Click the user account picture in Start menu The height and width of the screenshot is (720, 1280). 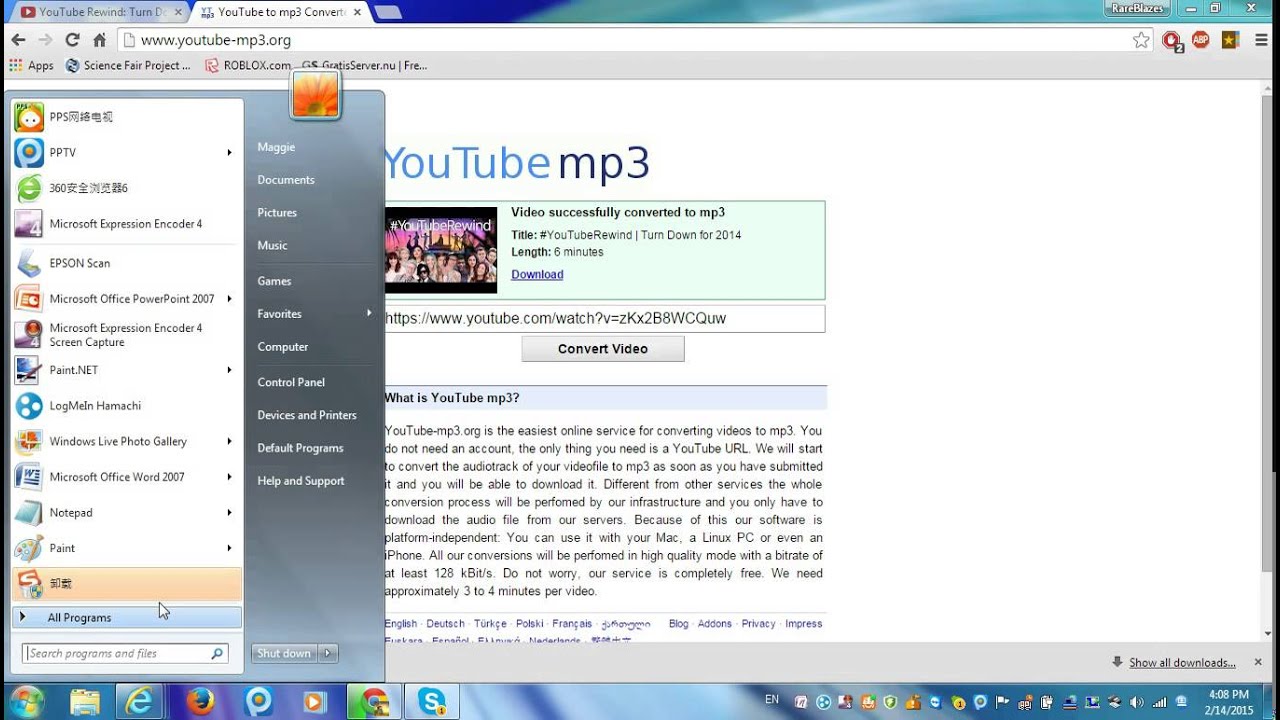pos(316,96)
